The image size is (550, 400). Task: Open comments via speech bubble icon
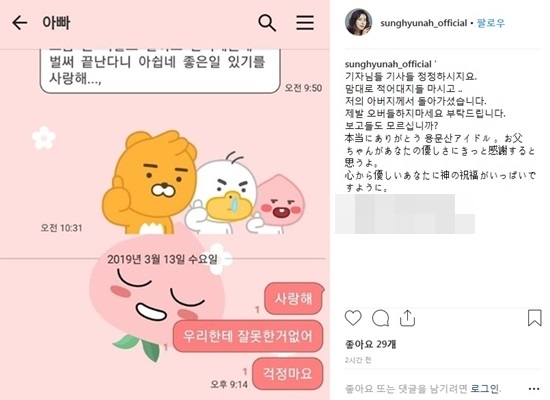pyautogui.click(x=380, y=318)
